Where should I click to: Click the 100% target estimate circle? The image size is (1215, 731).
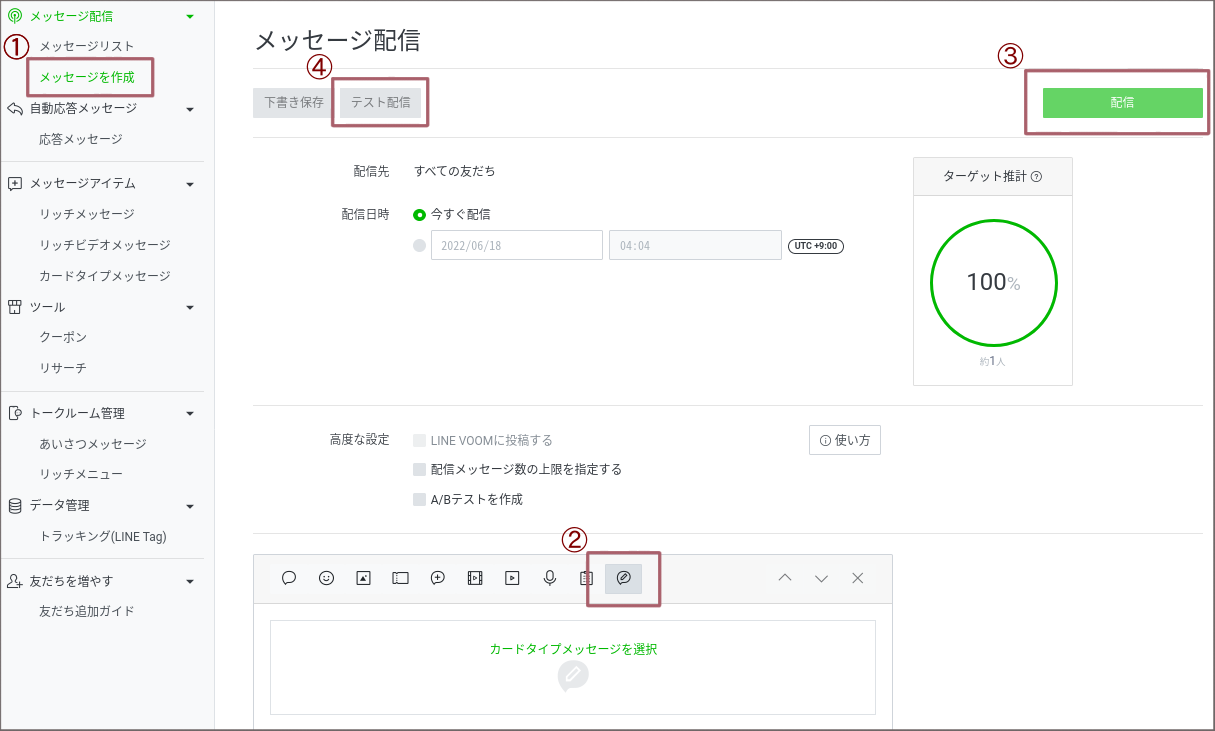click(x=993, y=283)
